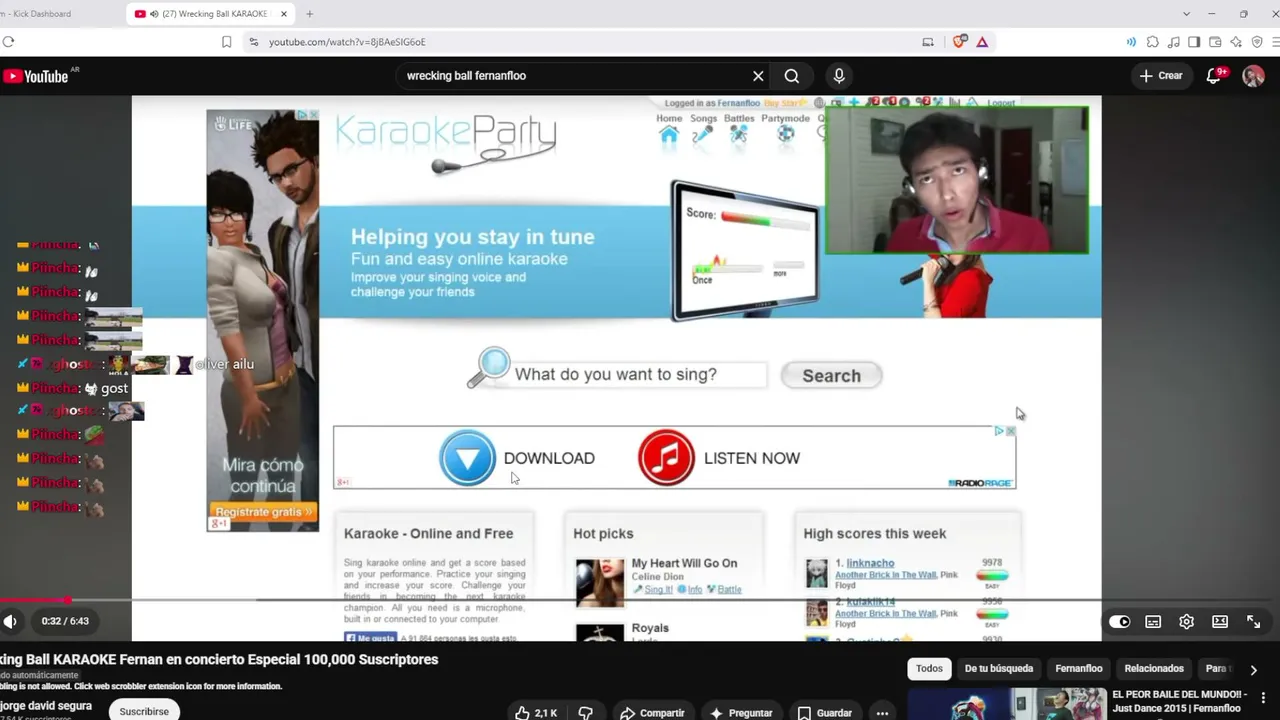Click the Crear button
The image size is (1280, 720).
tap(1160, 76)
